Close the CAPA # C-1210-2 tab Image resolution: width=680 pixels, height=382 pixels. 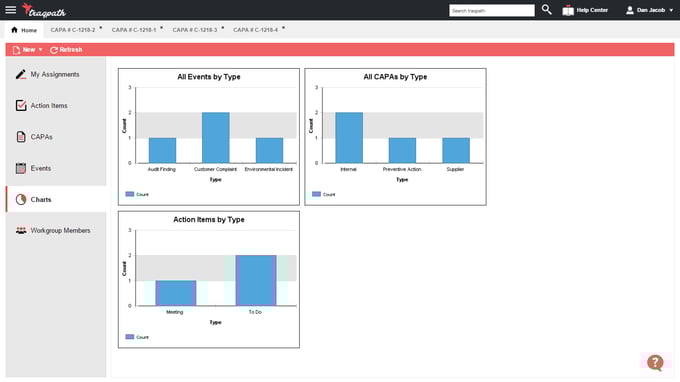pos(101,28)
